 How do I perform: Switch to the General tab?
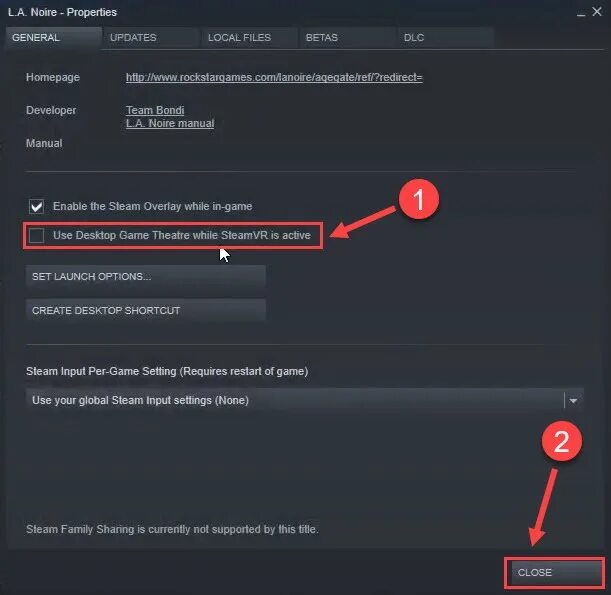pyautogui.click(x=54, y=38)
